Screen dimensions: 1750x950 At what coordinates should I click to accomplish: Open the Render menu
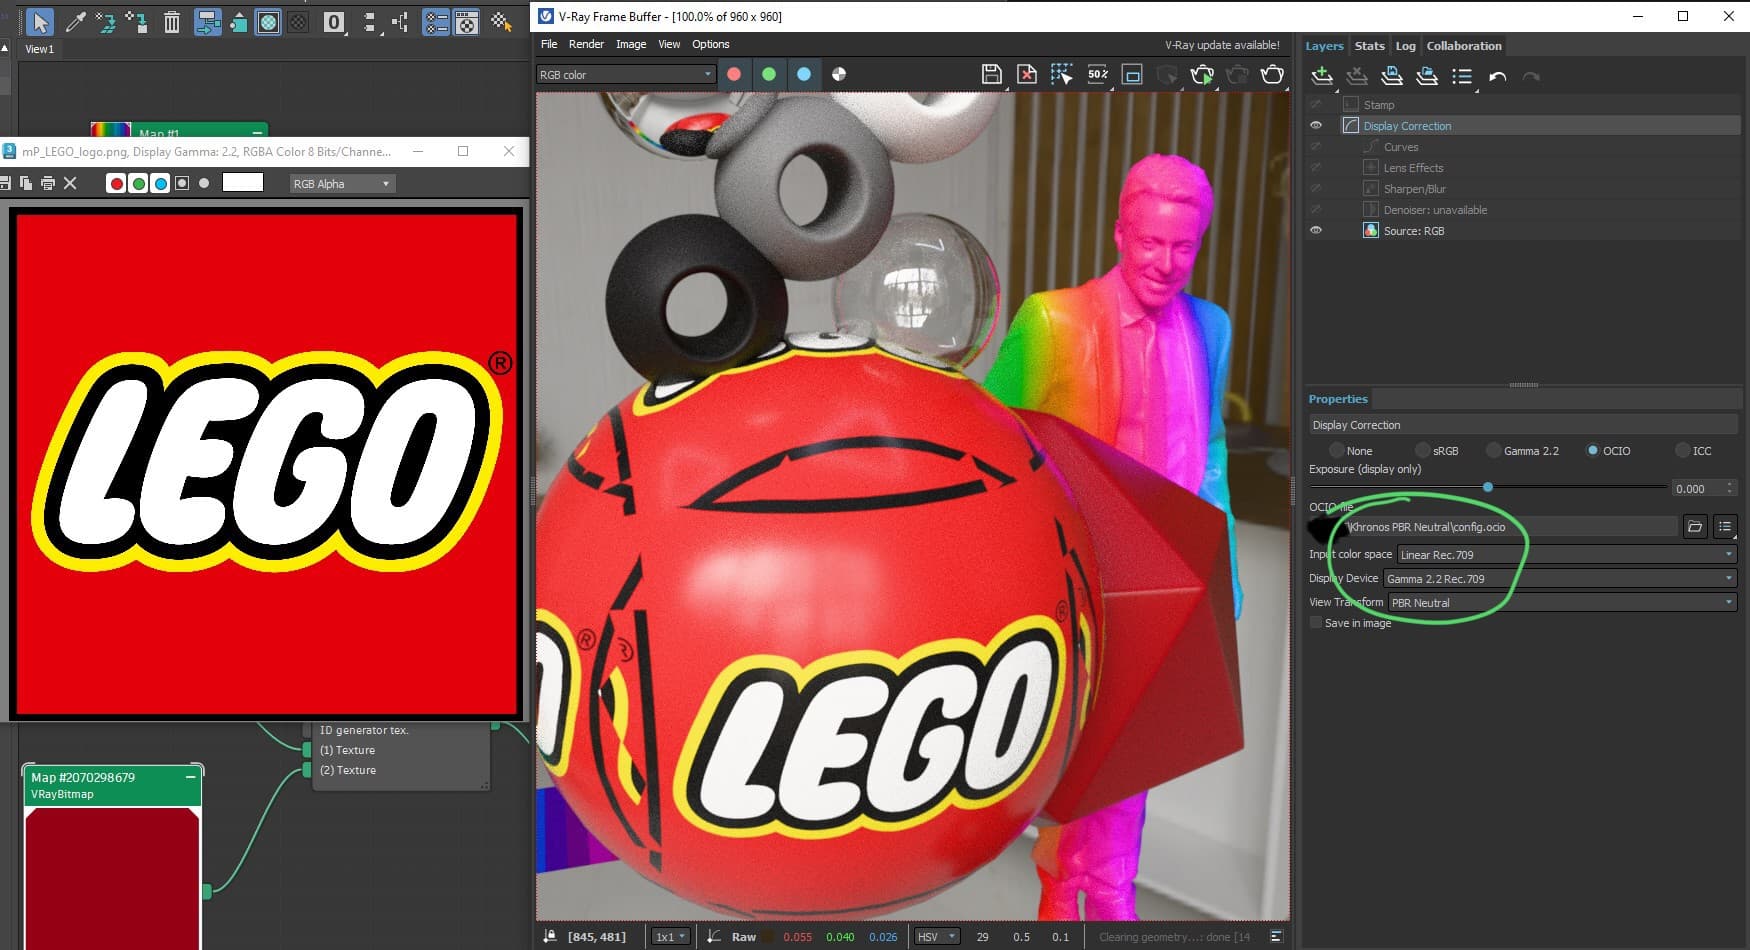(x=586, y=44)
